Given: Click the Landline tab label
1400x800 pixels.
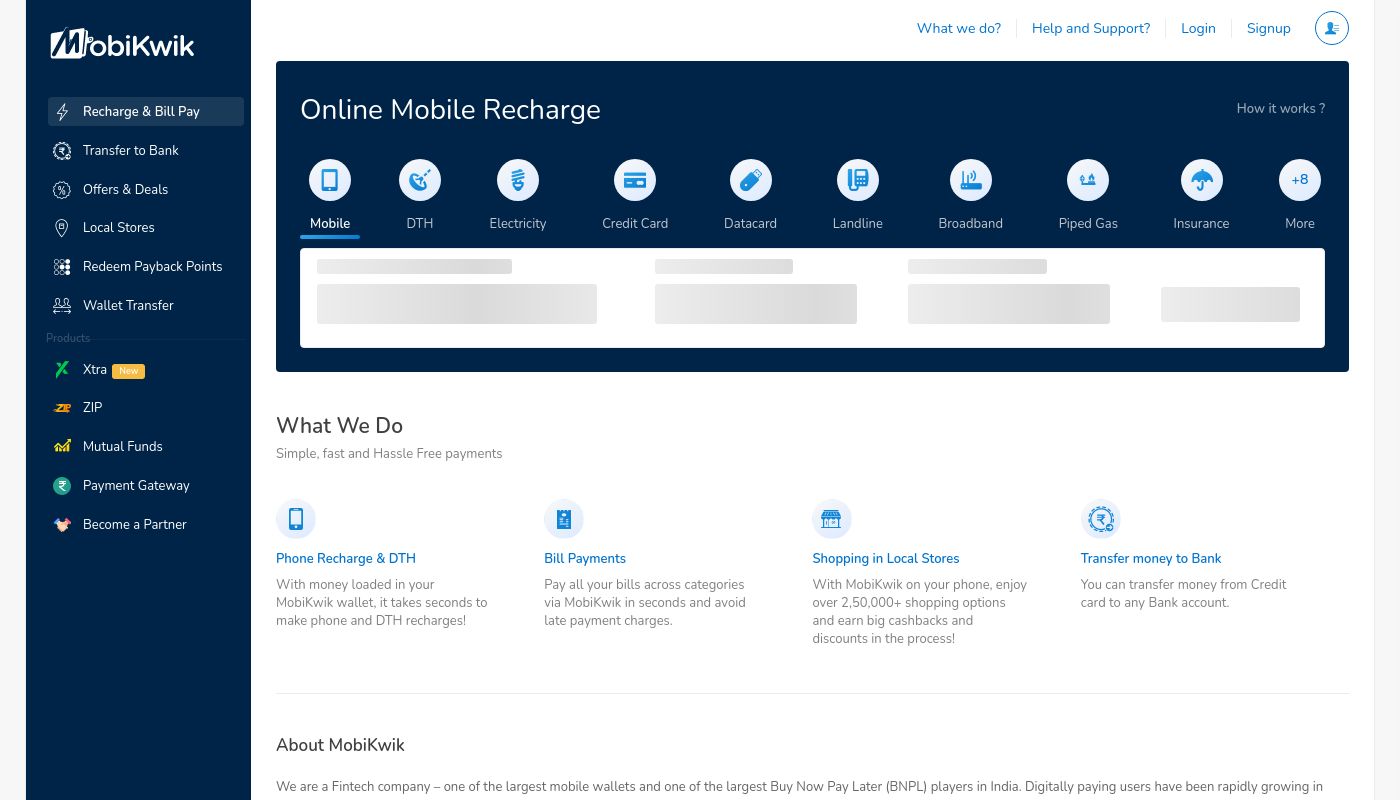Looking at the screenshot, I should click(x=858, y=224).
